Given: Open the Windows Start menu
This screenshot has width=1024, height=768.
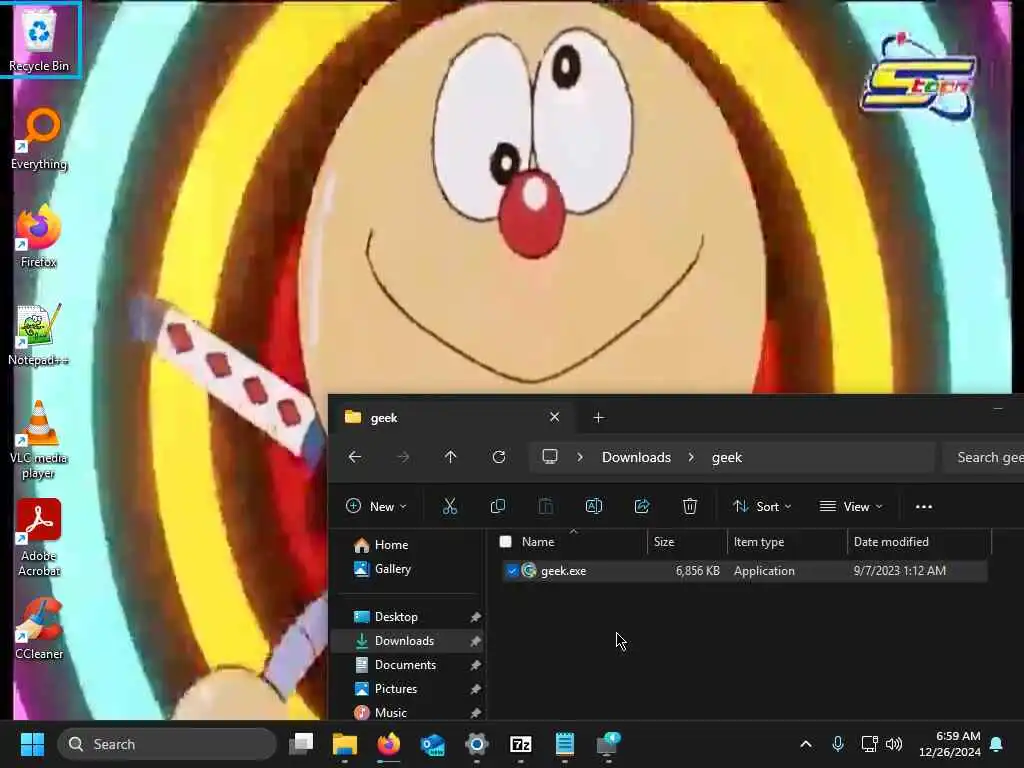Looking at the screenshot, I should point(32,744).
